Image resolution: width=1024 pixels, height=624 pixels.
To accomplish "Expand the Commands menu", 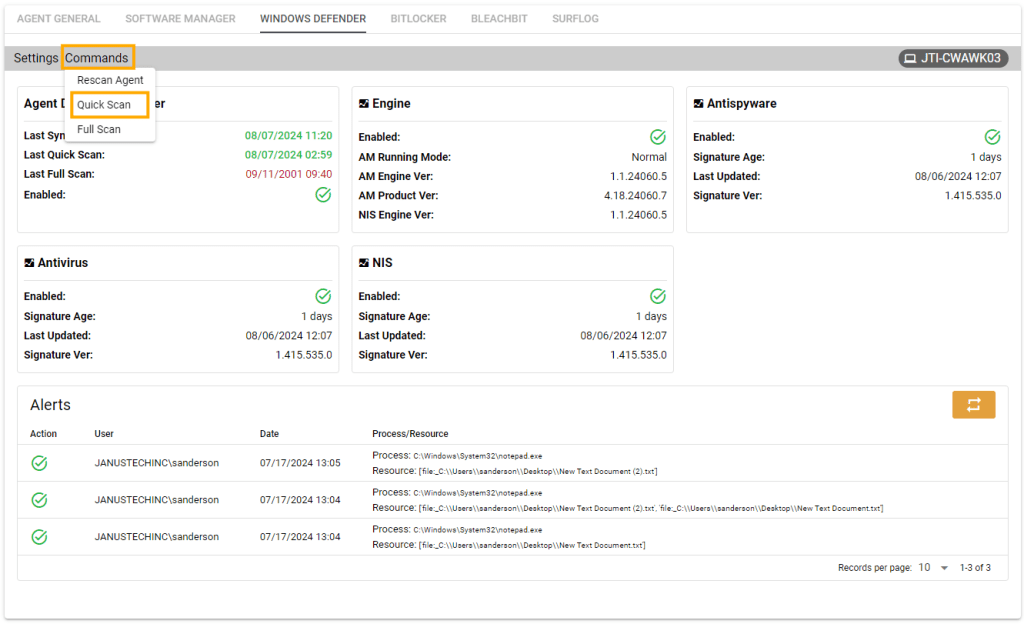I will 97,57.
